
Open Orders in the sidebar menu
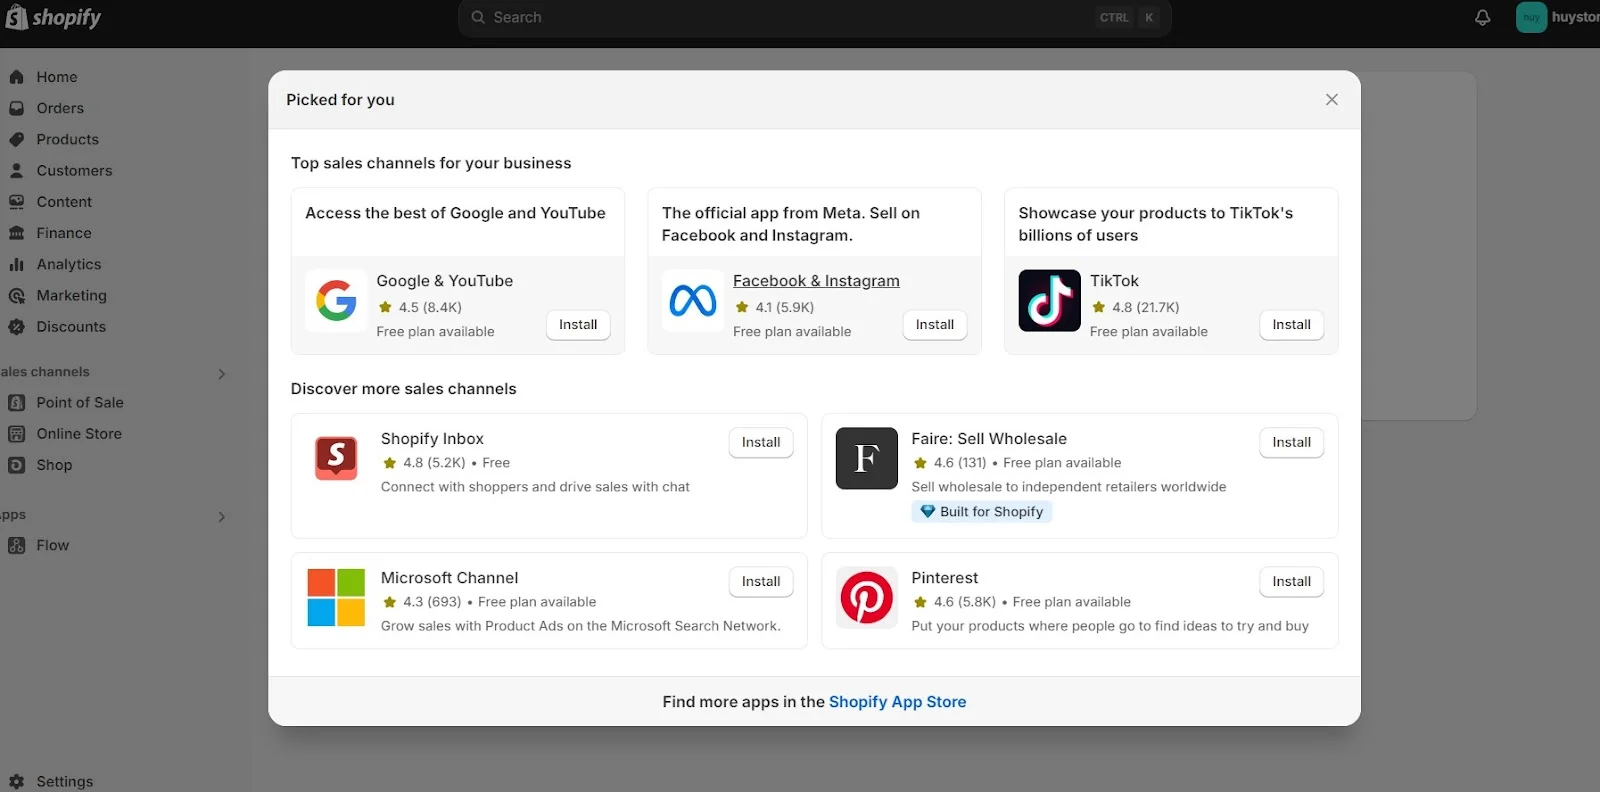click(60, 108)
